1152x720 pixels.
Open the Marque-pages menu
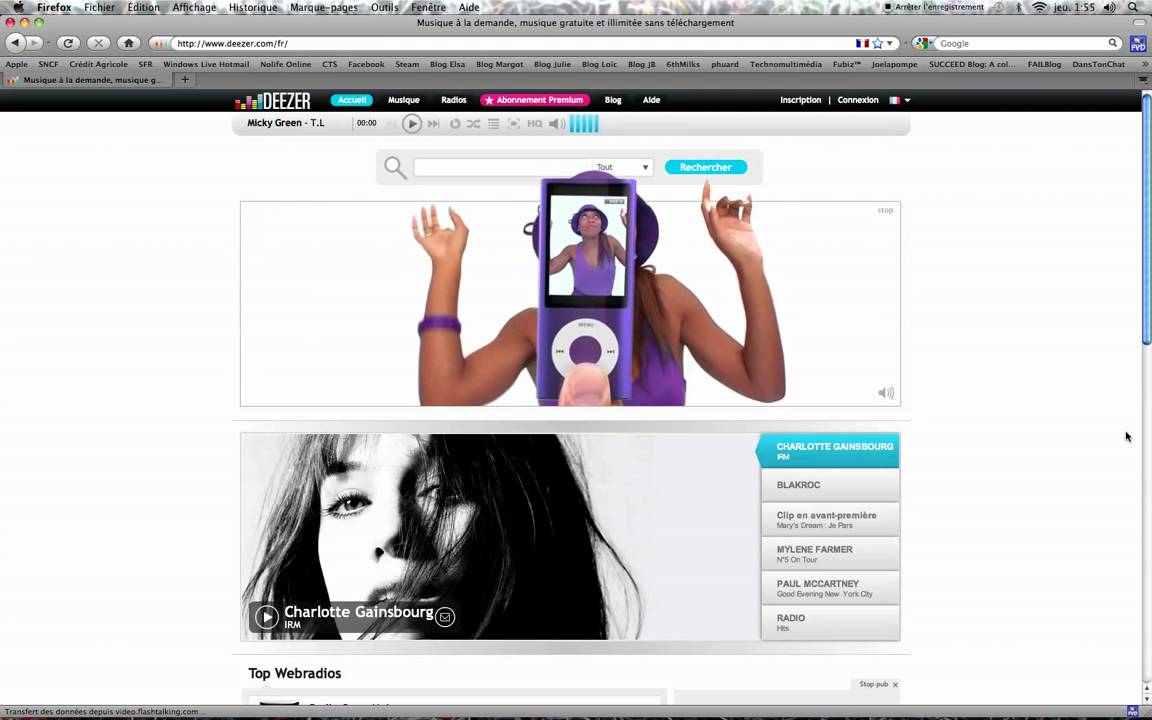tap(324, 7)
